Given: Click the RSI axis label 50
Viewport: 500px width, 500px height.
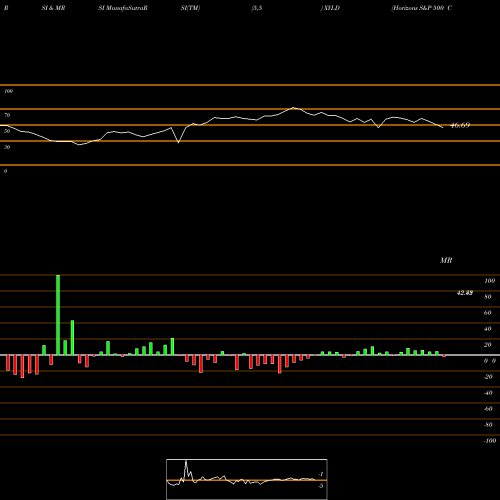Looking at the screenshot, I should [7, 131].
